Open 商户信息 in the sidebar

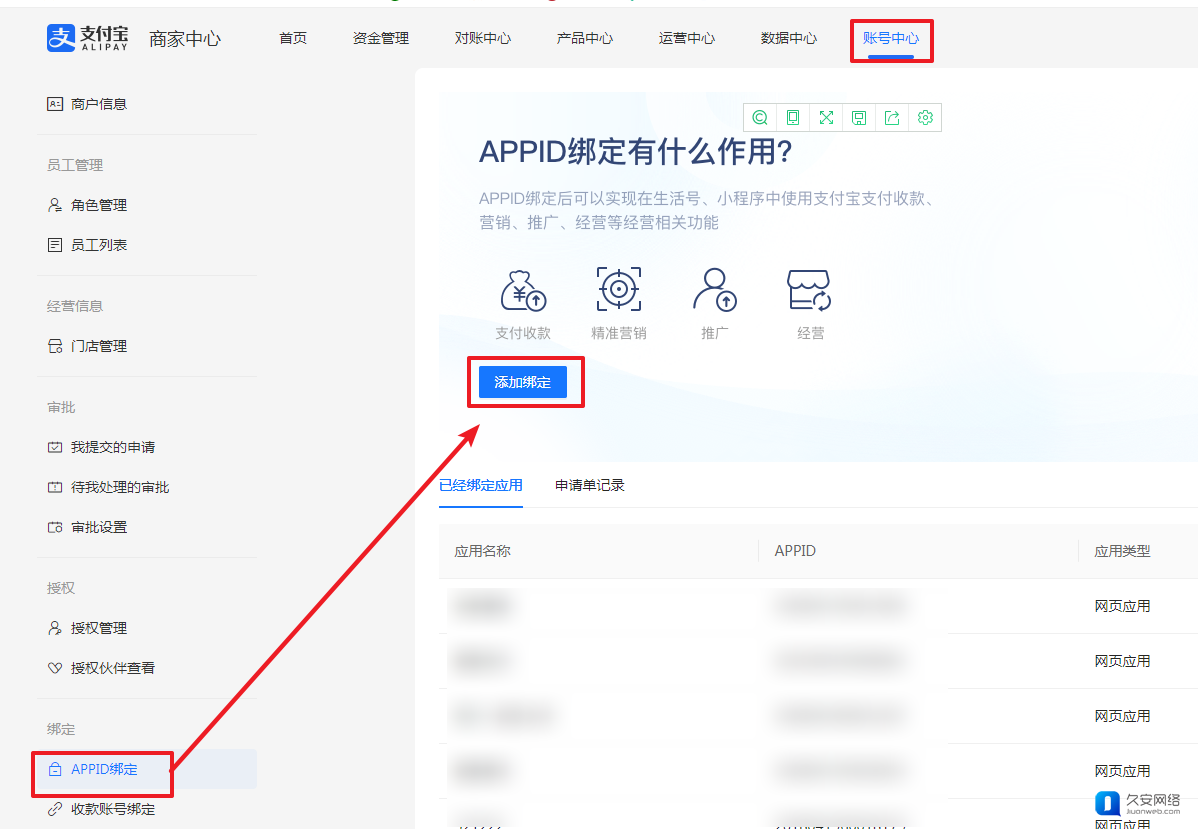(x=98, y=104)
